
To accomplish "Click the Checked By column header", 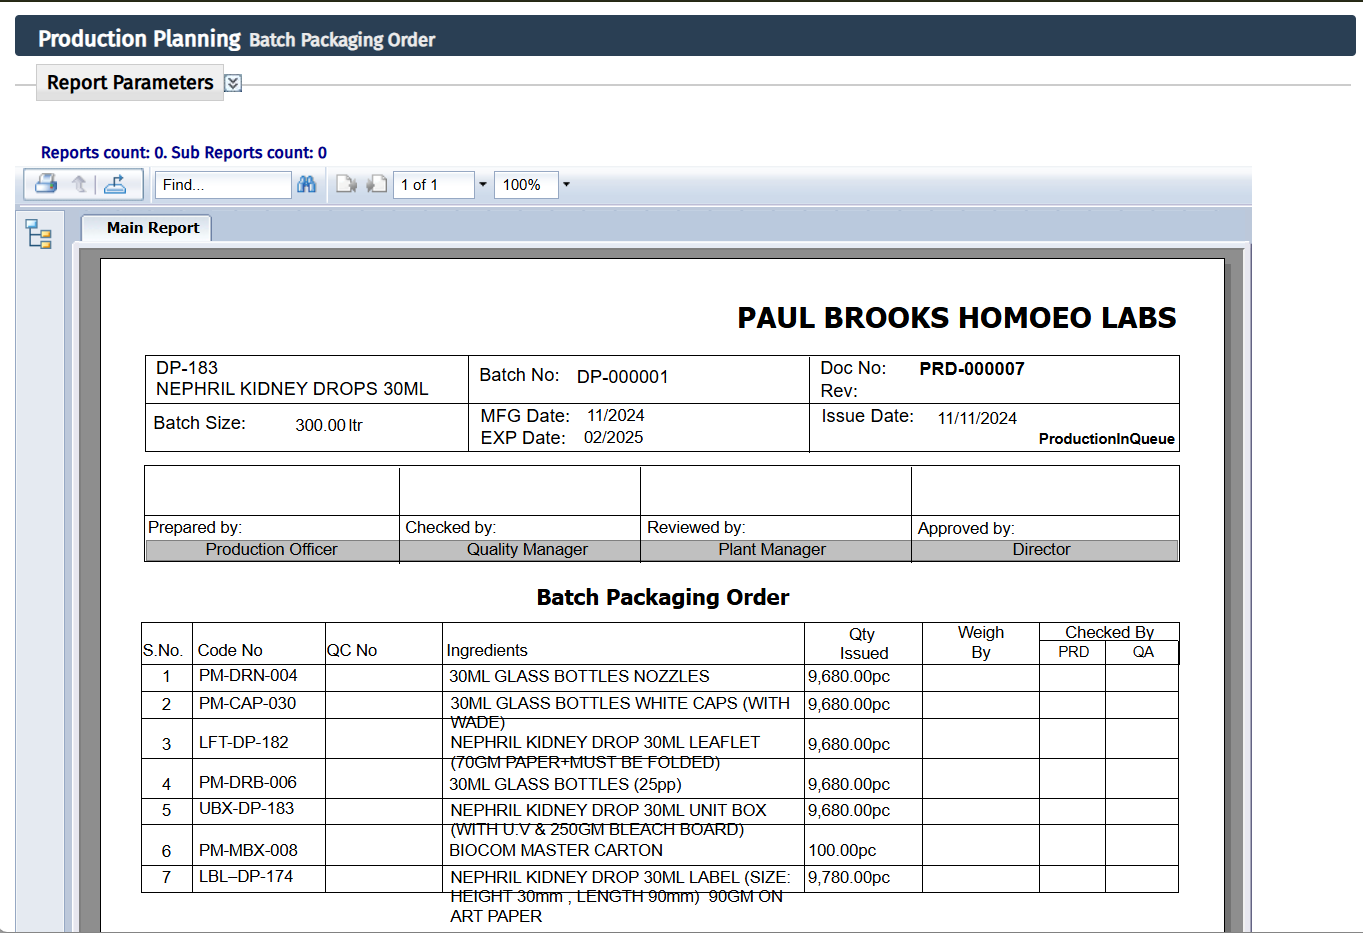I will coord(1109,633).
